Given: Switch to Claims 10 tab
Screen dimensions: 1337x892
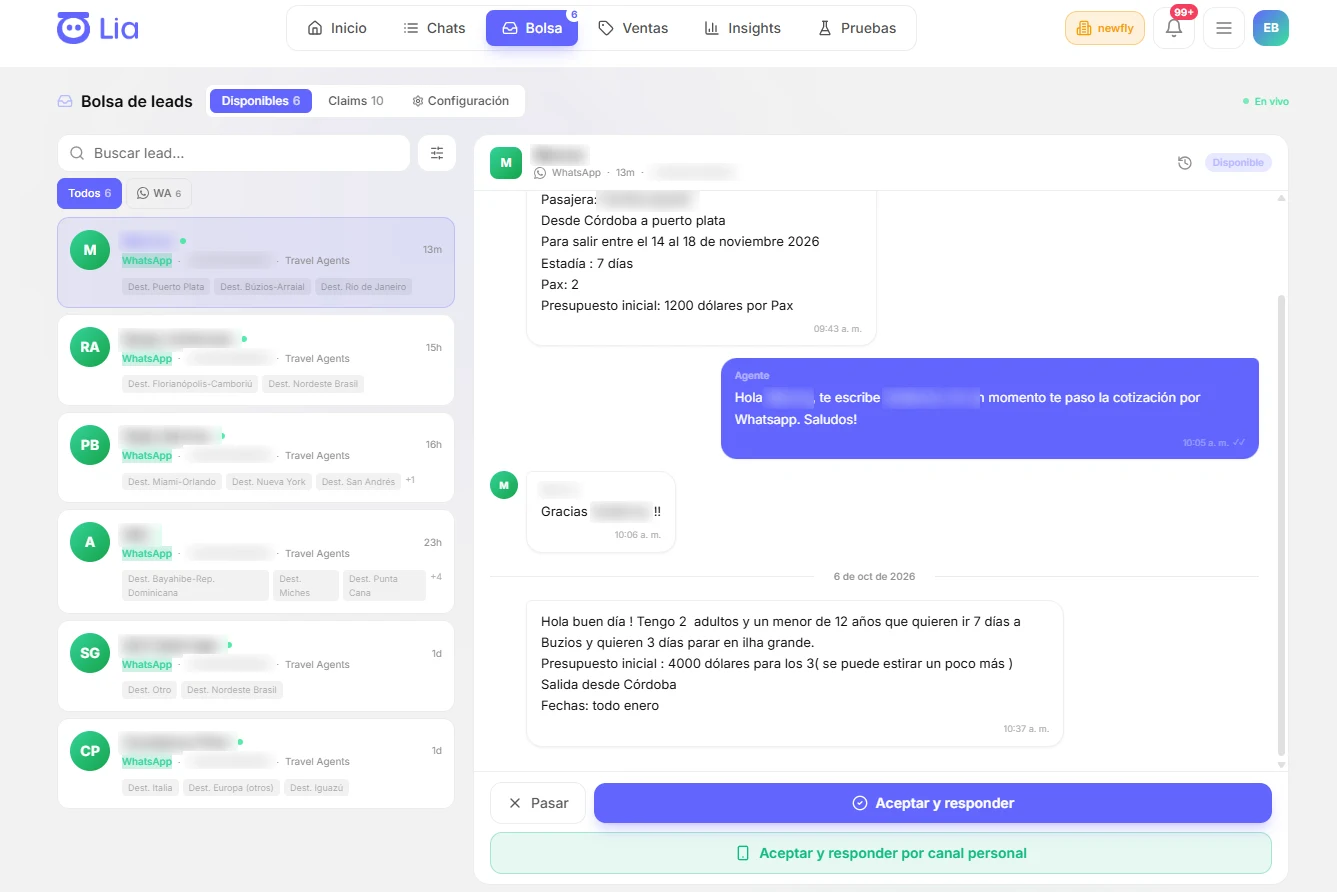Looking at the screenshot, I should click(x=356, y=101).
